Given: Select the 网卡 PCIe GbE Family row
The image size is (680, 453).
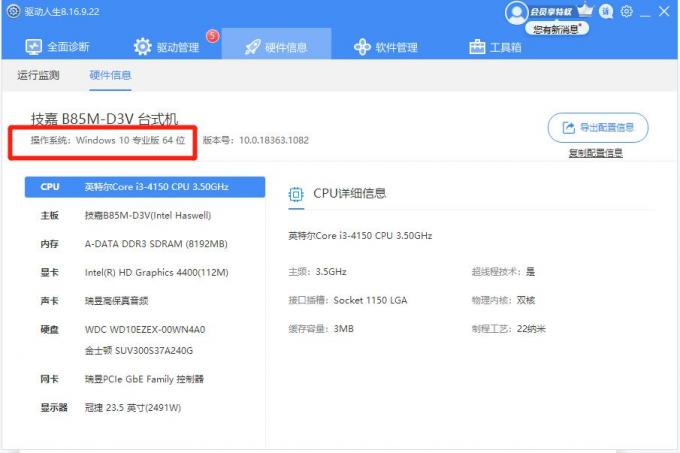Looking at the screenshot, I should (145, 379).
